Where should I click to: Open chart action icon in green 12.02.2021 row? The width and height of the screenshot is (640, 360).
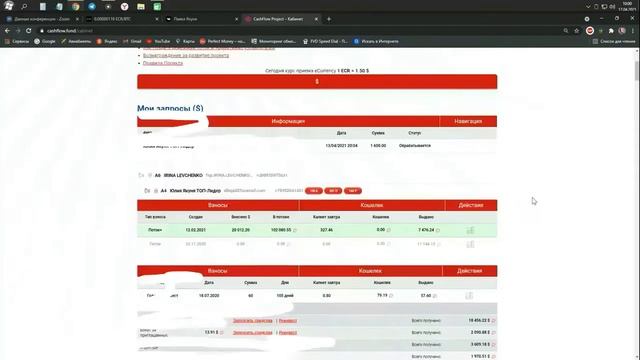click(x=470, y=230)
